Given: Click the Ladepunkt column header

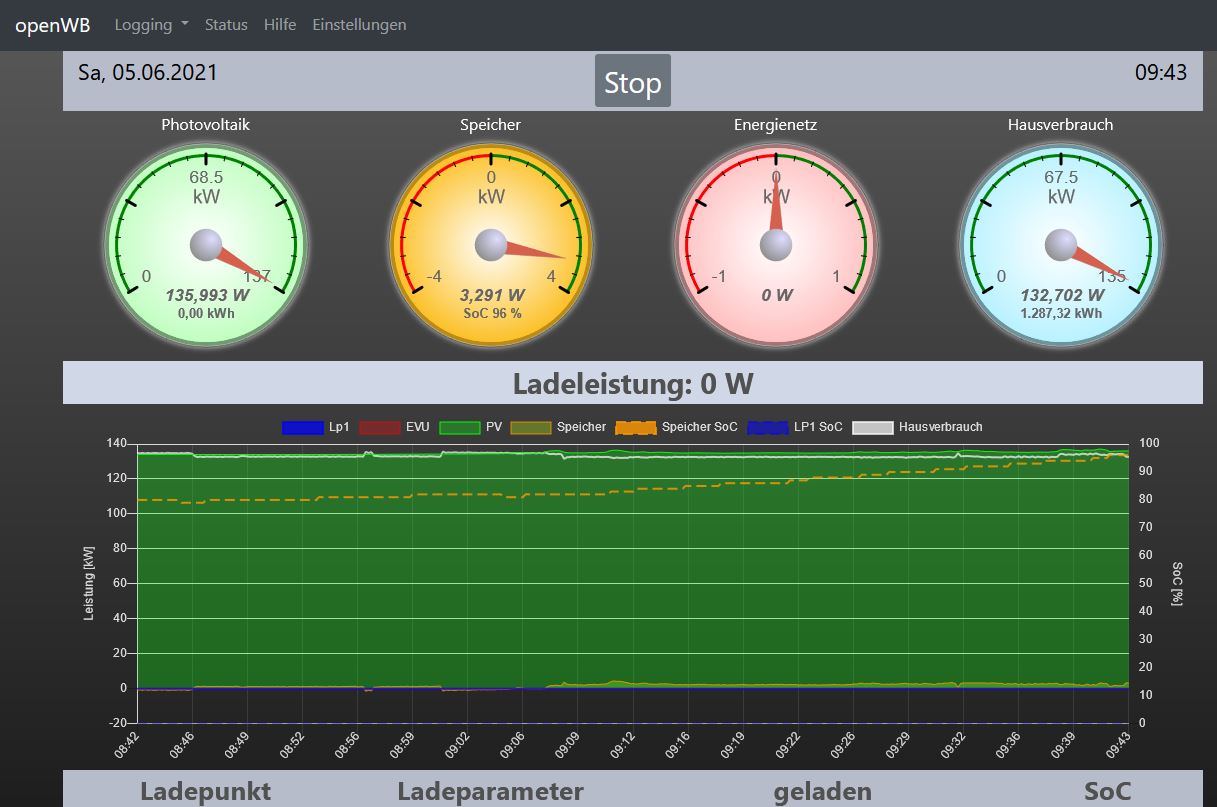Looking at the screenshot, I should 205,791.
